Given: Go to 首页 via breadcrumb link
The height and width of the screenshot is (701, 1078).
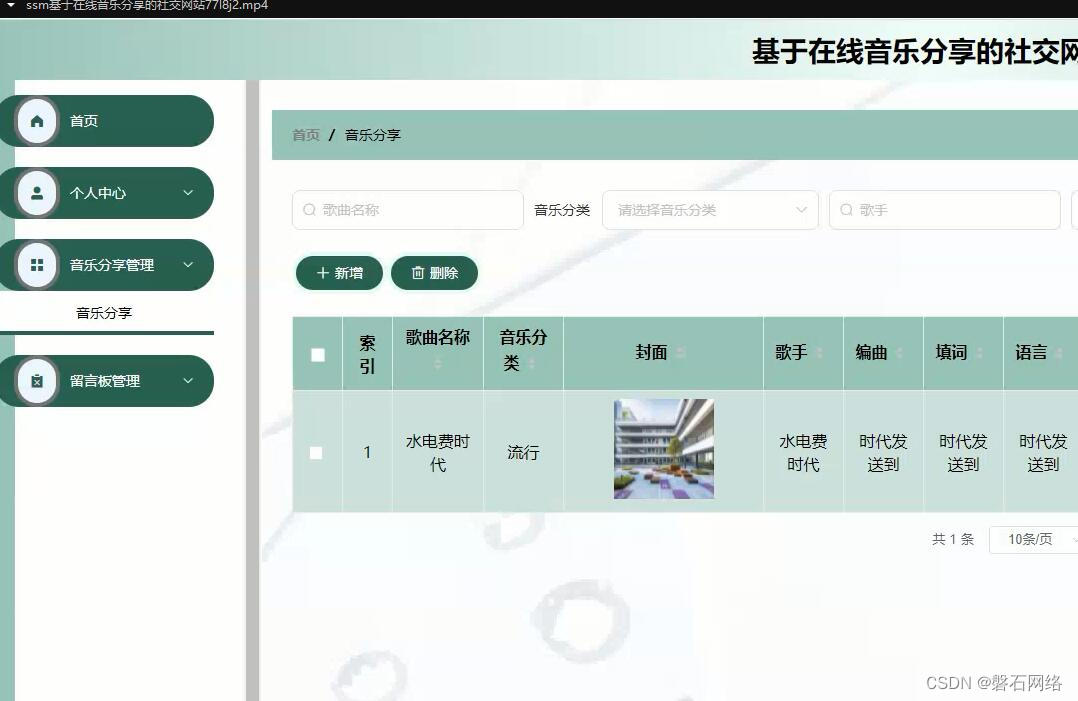Looking at the screenshot, I should coord(306,135).
